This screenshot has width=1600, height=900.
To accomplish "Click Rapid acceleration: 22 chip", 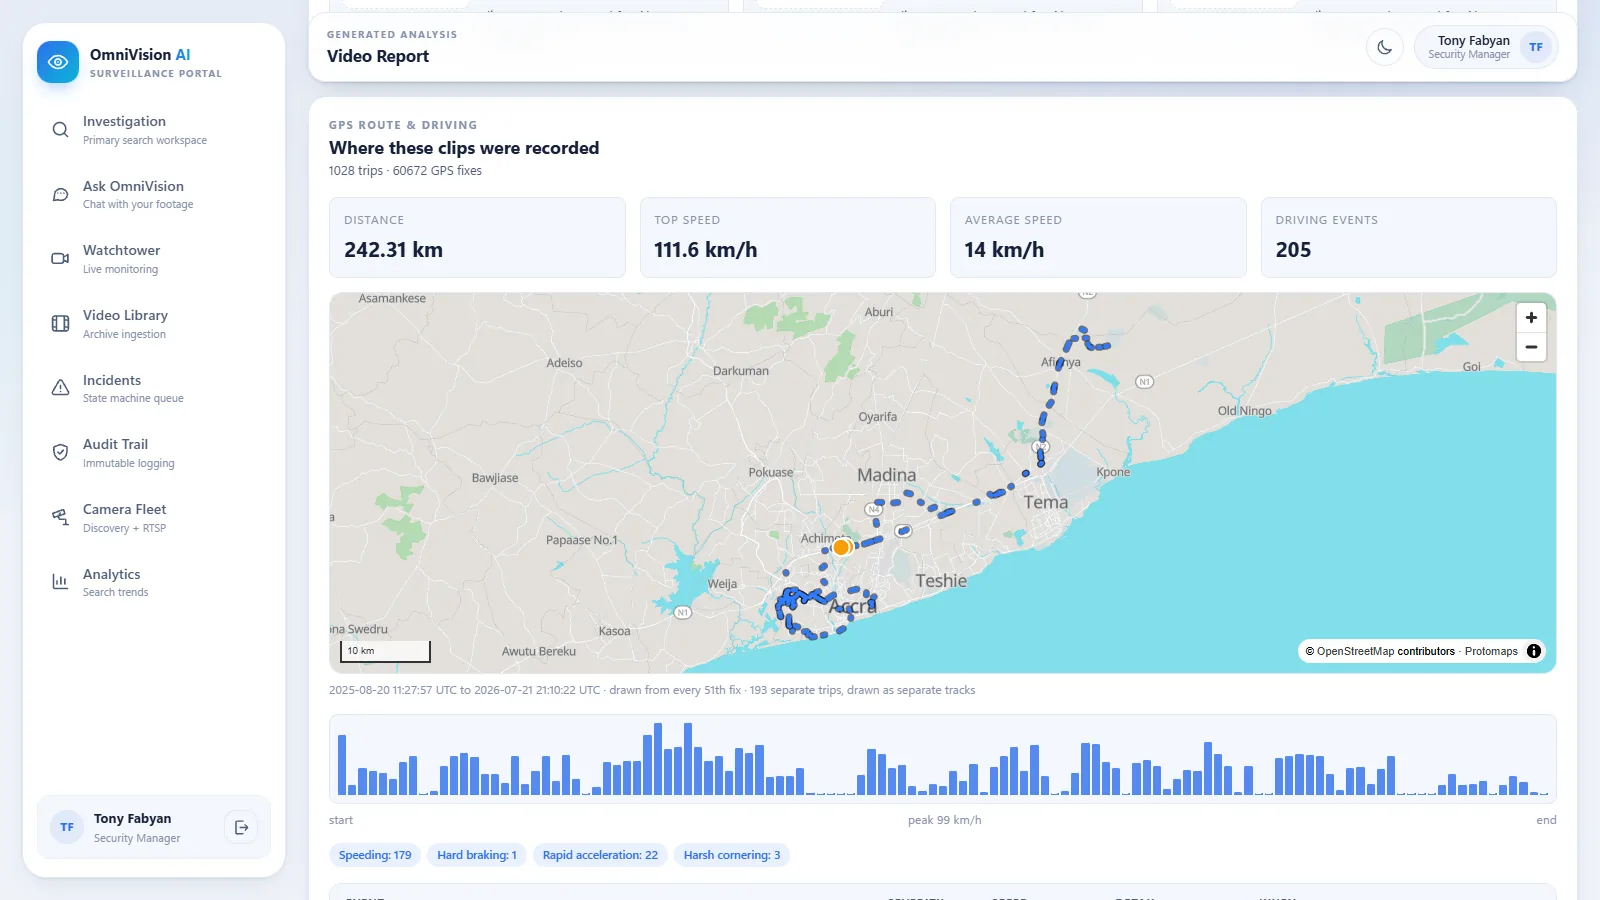I will [x=600, y=855].
